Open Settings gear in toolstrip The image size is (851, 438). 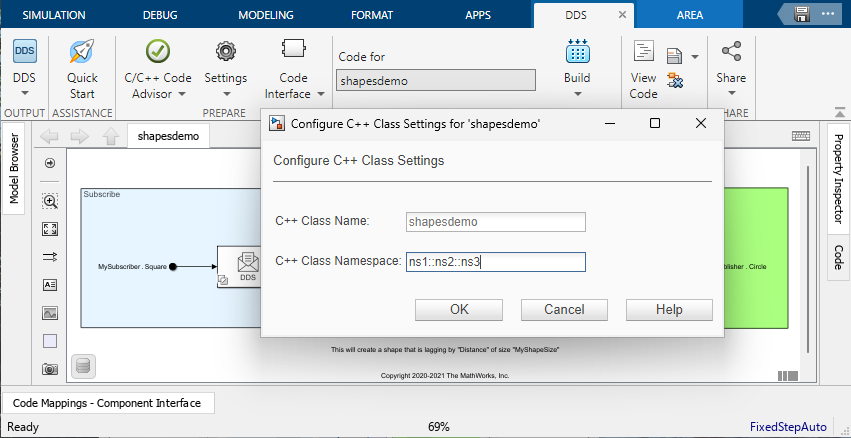coord(225,51)
